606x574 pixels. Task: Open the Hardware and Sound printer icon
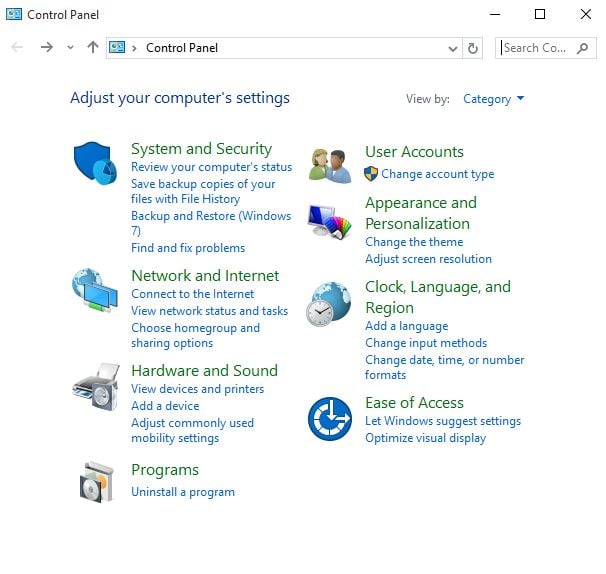[x=96, y=387]
